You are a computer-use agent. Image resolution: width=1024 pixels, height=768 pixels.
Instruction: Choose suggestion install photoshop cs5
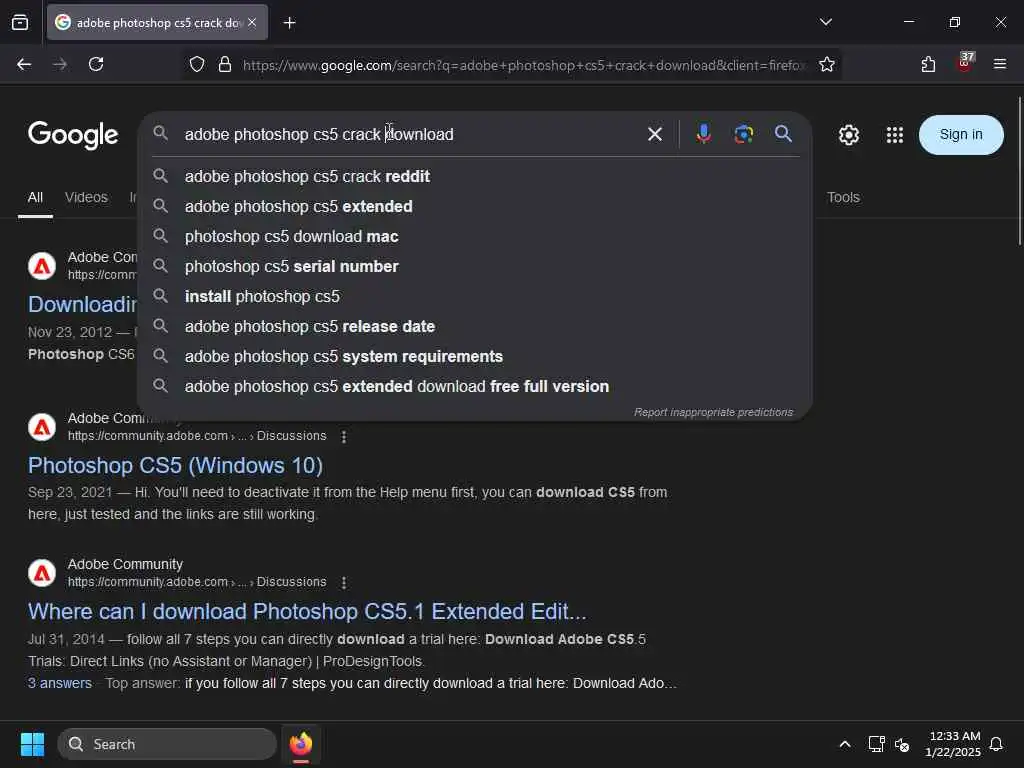475,296
